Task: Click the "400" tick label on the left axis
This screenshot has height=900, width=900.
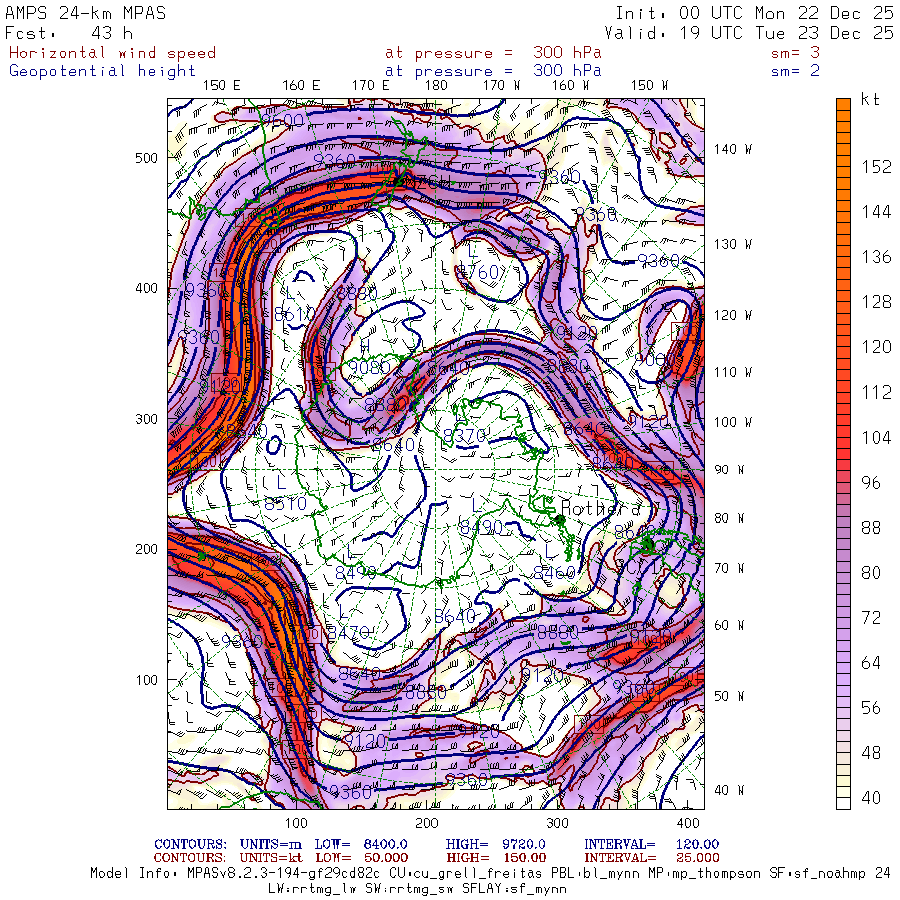Action: (x=146, y=289)
